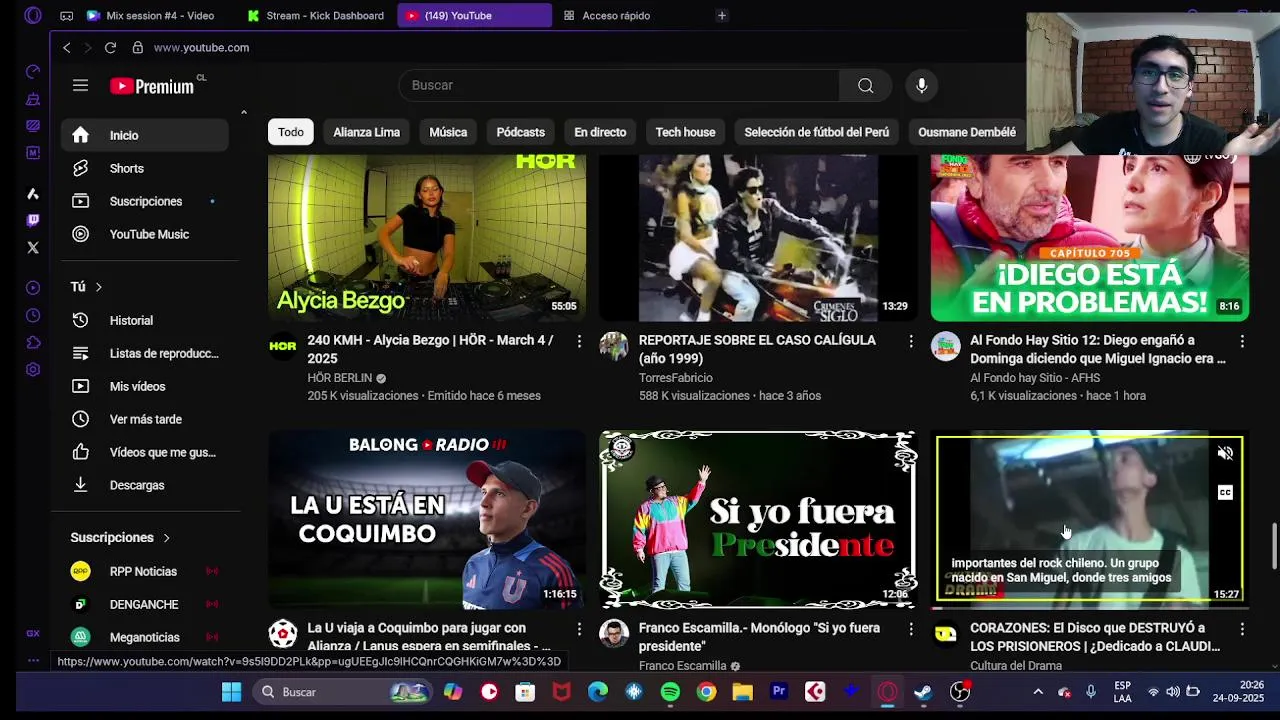
Task: Click the Opera GX logo menu
Action: 33,15
